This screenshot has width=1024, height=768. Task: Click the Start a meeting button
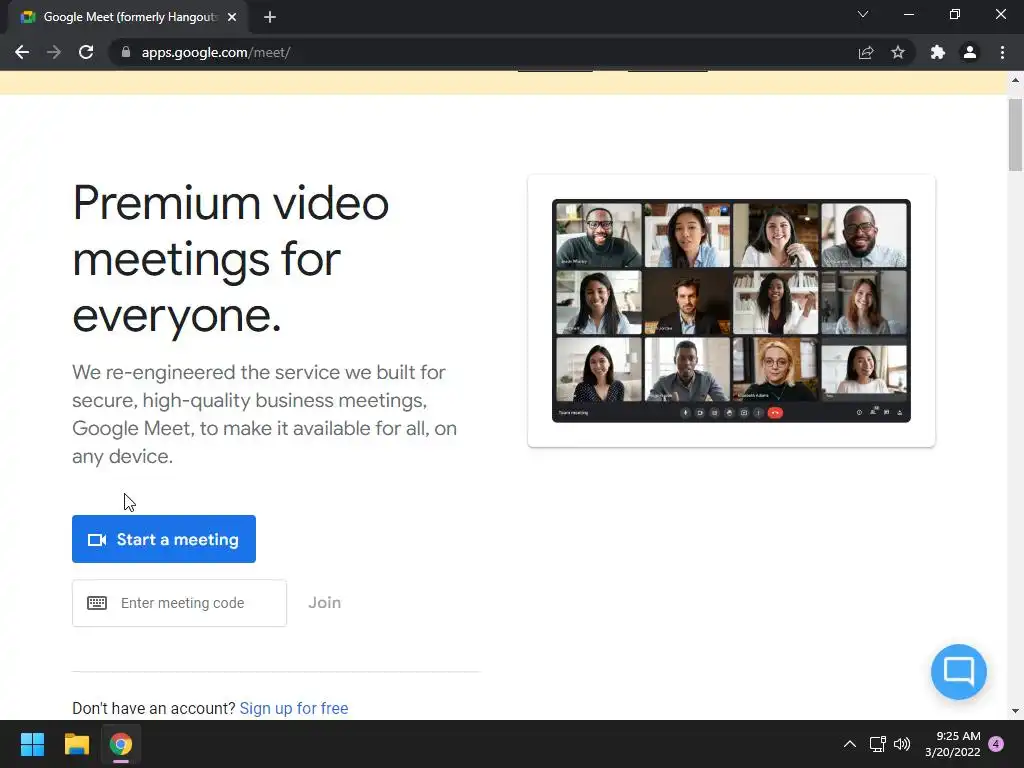pyautogui.click(x=164, y=539)
